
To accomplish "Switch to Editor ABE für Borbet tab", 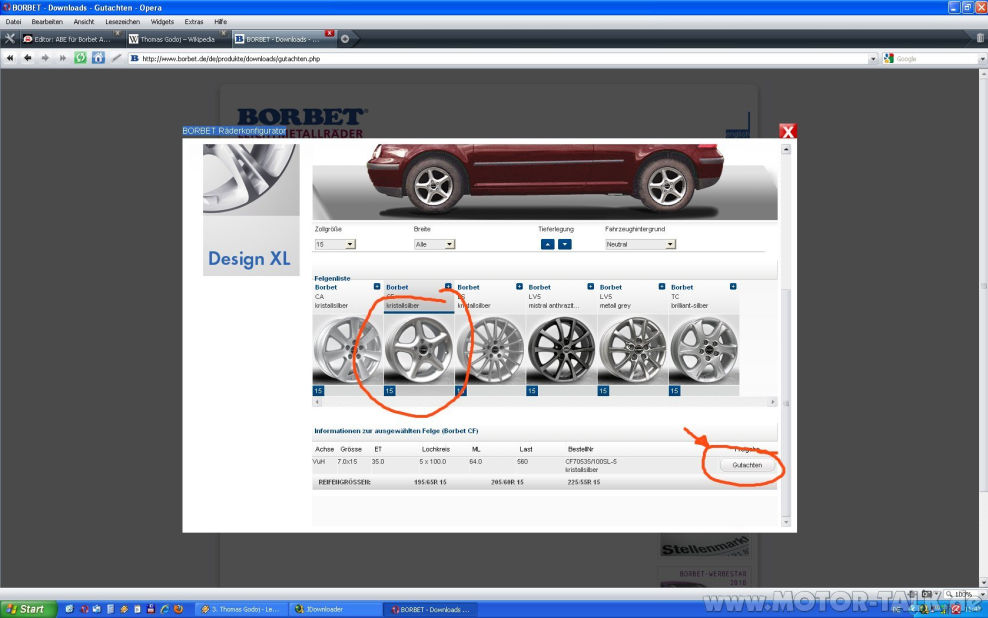I will coord(71,39).
